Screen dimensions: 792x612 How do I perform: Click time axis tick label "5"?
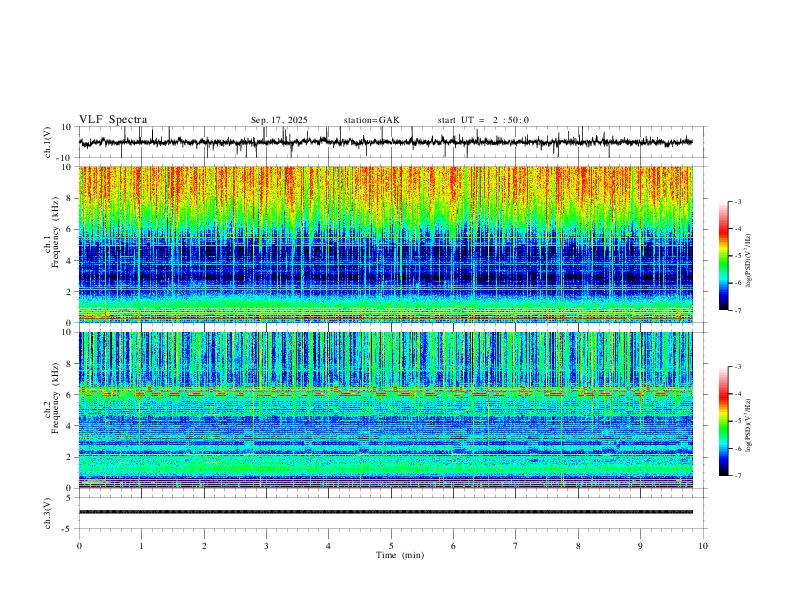pos(391,546)
